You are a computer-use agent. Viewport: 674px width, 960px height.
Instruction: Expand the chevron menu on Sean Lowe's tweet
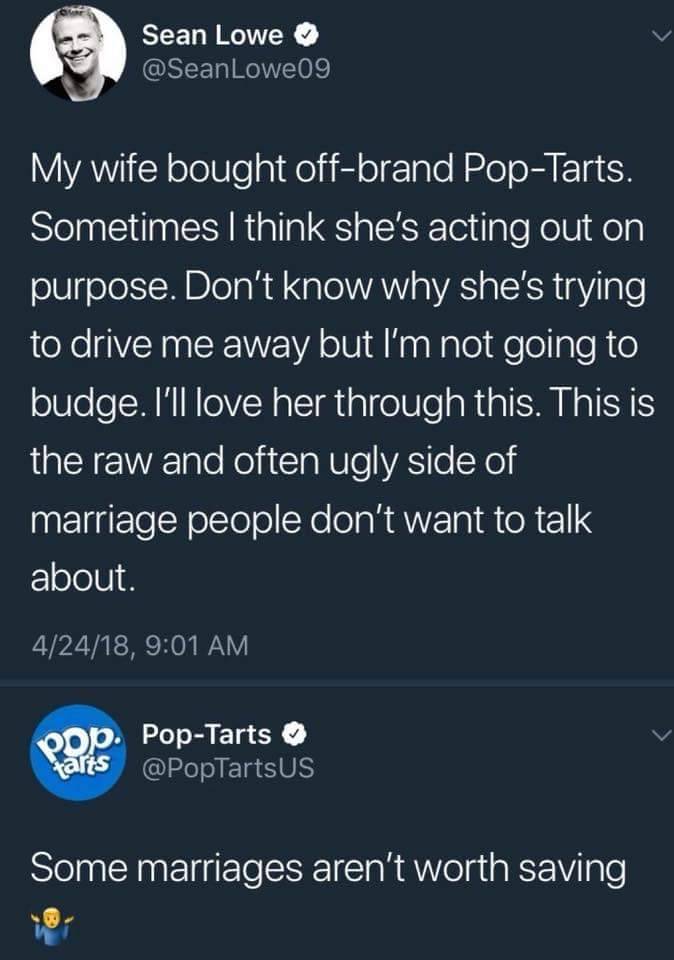click(654, 36)
